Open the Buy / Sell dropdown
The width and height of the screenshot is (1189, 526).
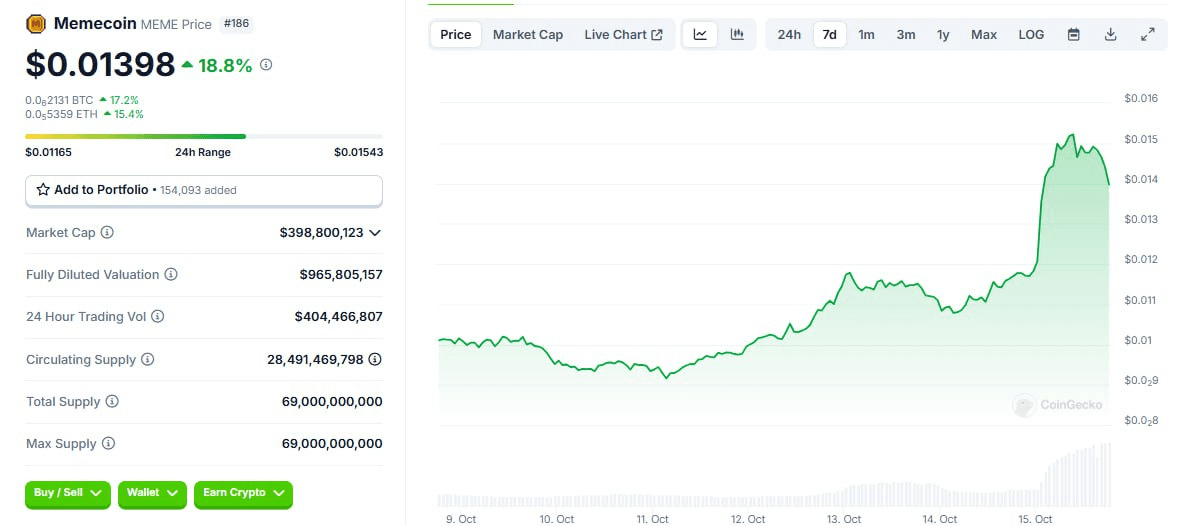click(x=67, y=493)
